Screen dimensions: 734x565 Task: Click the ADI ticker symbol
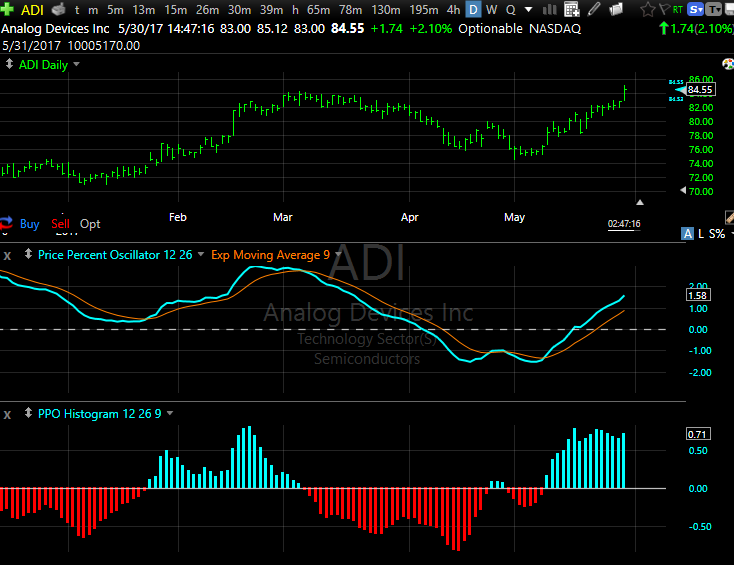[x=32, y=10]
